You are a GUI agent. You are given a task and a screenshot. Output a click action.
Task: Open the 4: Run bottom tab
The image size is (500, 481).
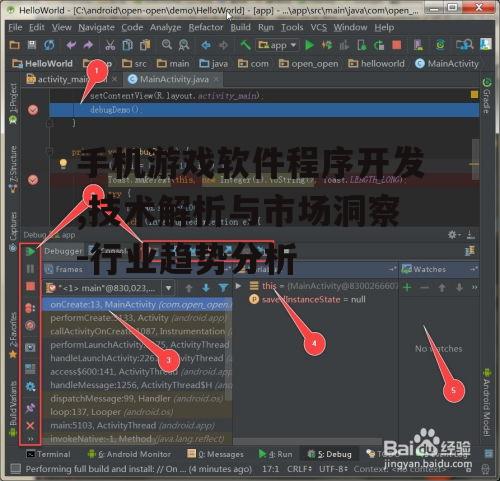(276, 454)
